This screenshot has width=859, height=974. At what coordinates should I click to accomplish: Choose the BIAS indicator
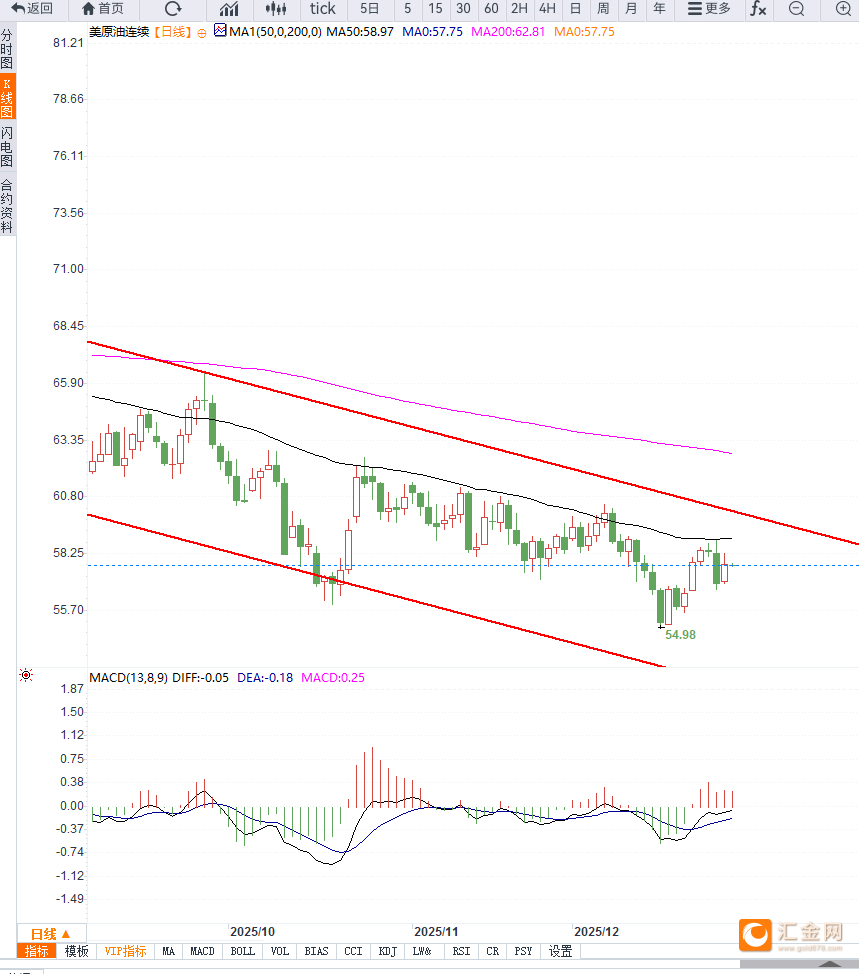click(x=316, y=951)
